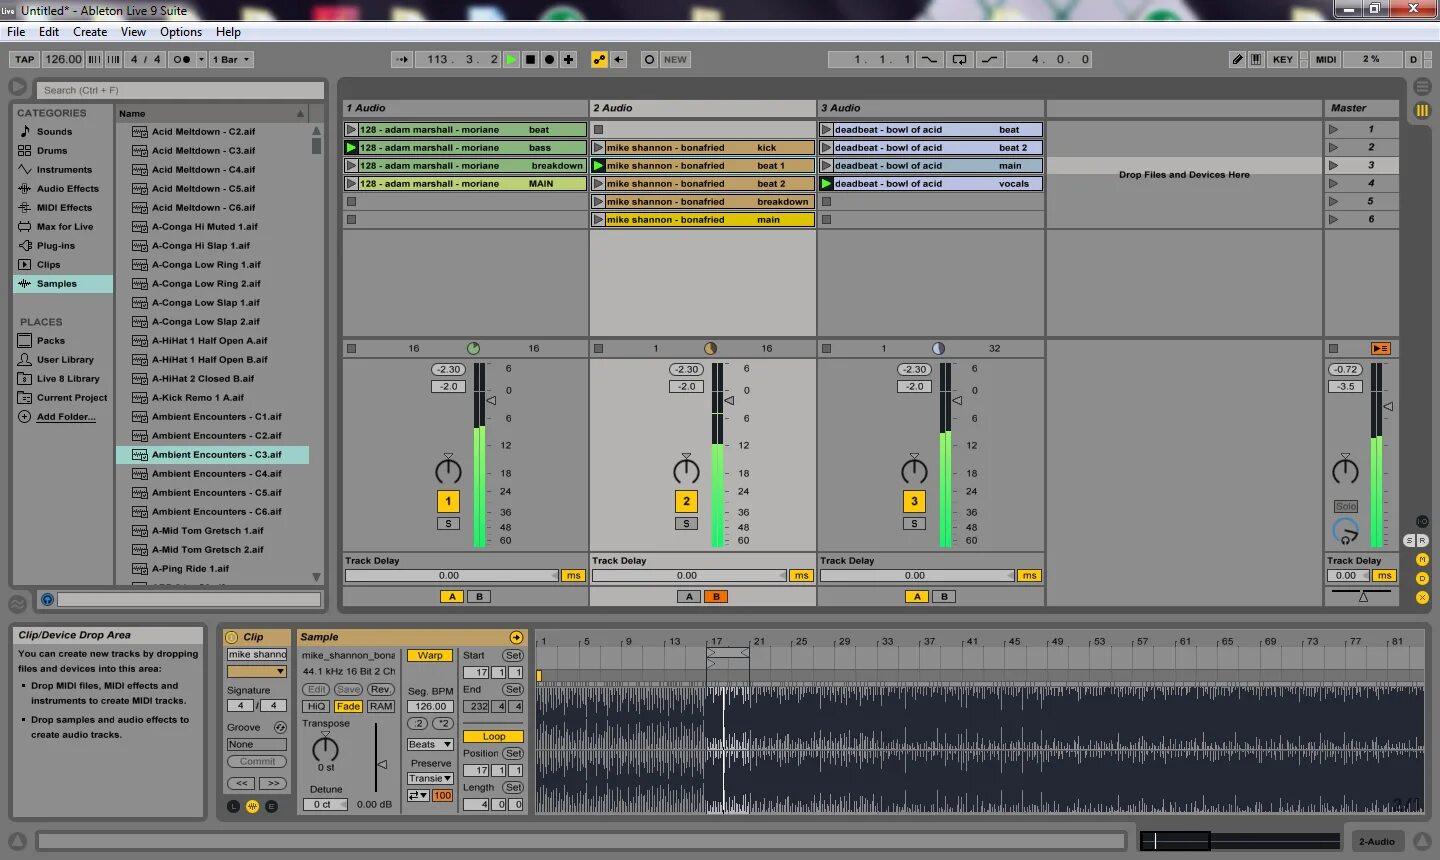
Task: Click the transport Play button
Action: 512,59
